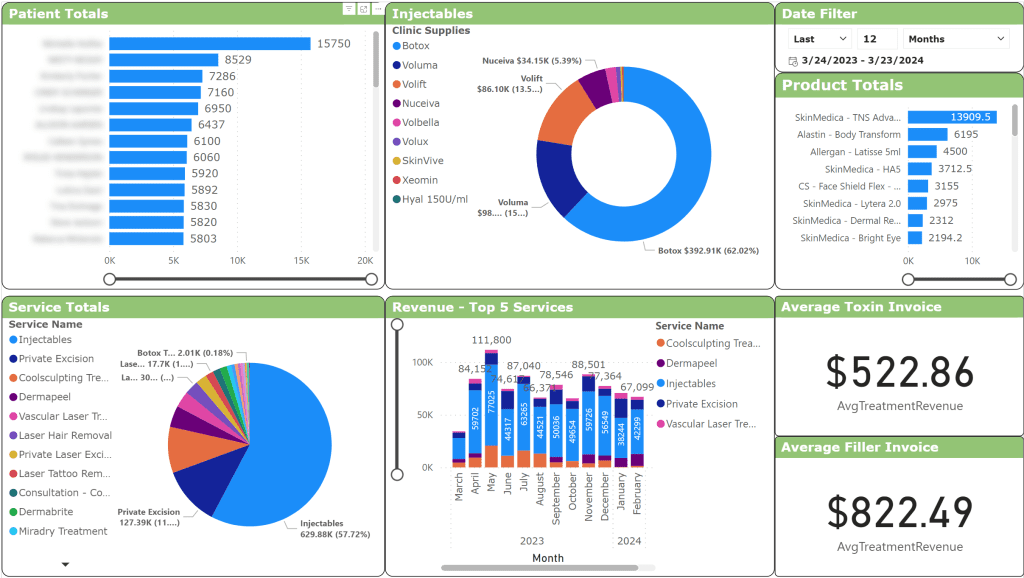Open focus mode for Patient Totals visual
1024x578 pixels.
click(363, 9)
